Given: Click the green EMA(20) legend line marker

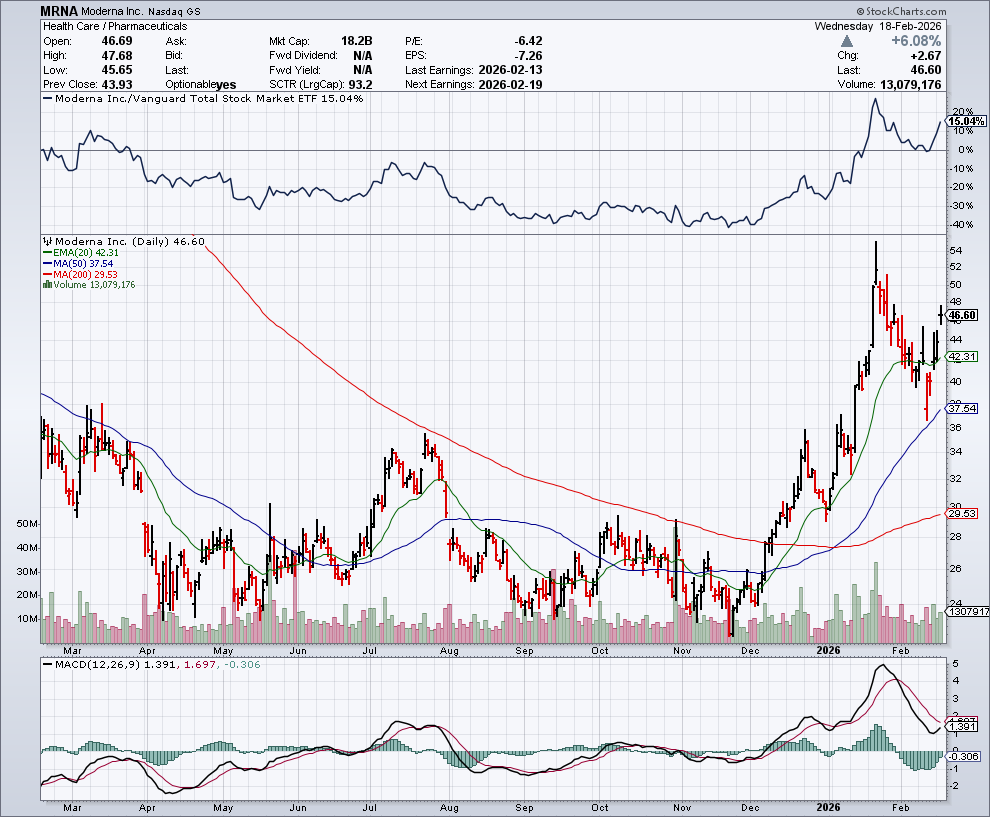Looking at the screenshot, I should [x=45, y=254].
